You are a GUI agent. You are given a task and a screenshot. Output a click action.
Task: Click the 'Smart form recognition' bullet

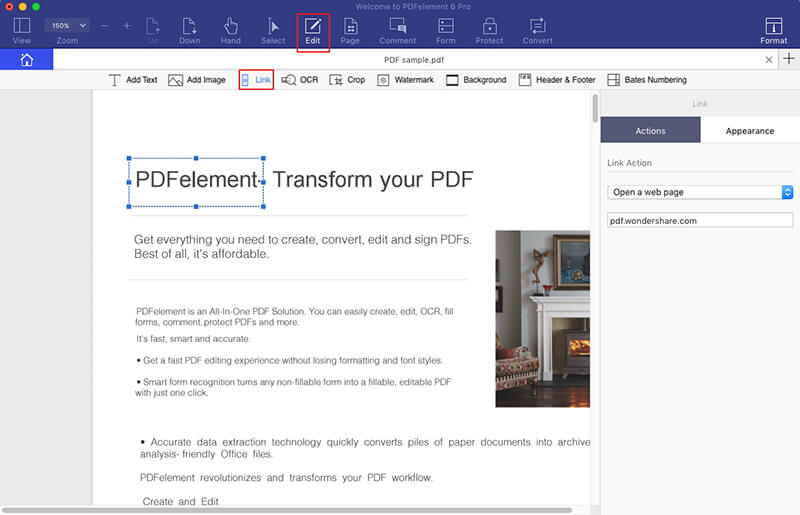[x=293, y=387]
